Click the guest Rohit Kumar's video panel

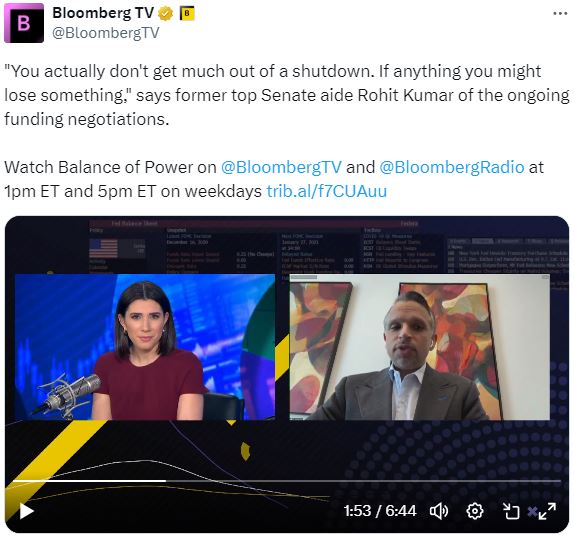(420, 347)
